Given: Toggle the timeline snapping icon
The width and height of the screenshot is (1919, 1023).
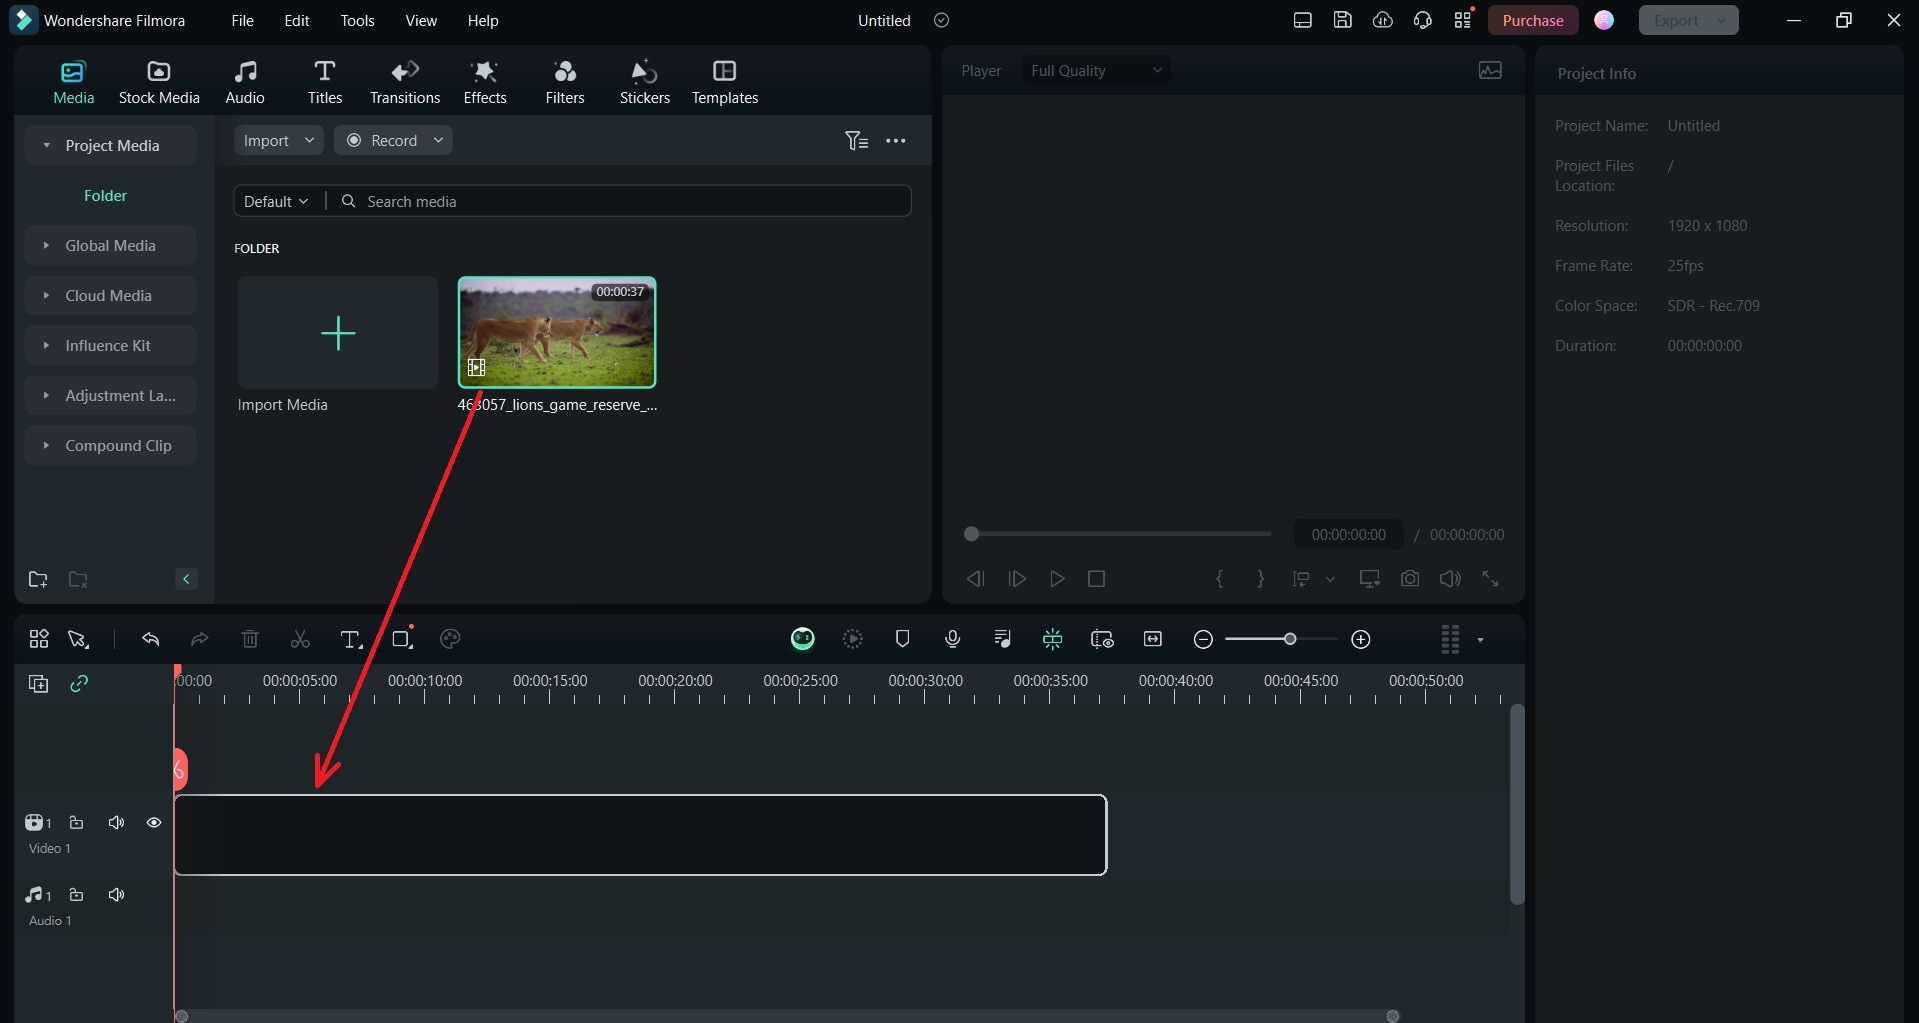Looking at the screenshot, I should click(1052, 639).
